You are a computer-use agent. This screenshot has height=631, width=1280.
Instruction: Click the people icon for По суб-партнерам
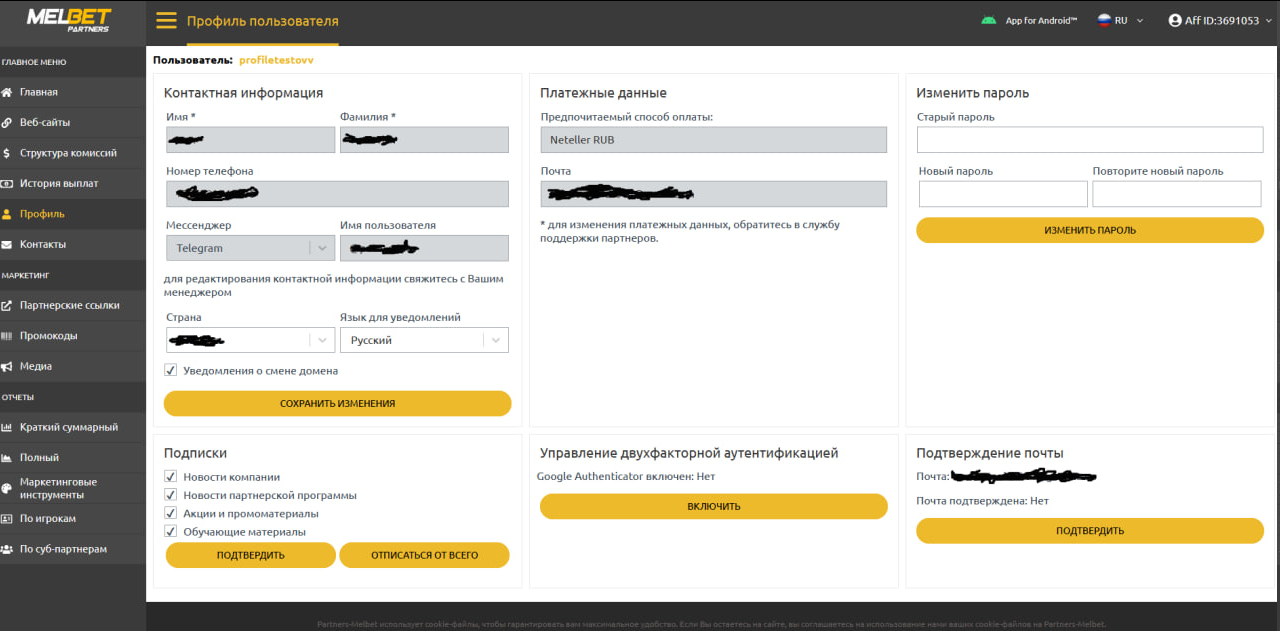tap(7, 549)
